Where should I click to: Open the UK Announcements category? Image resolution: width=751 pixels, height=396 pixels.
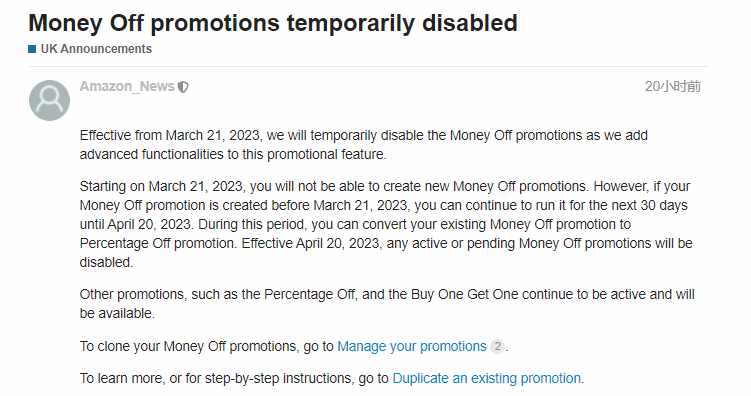(x=96, y=49)
